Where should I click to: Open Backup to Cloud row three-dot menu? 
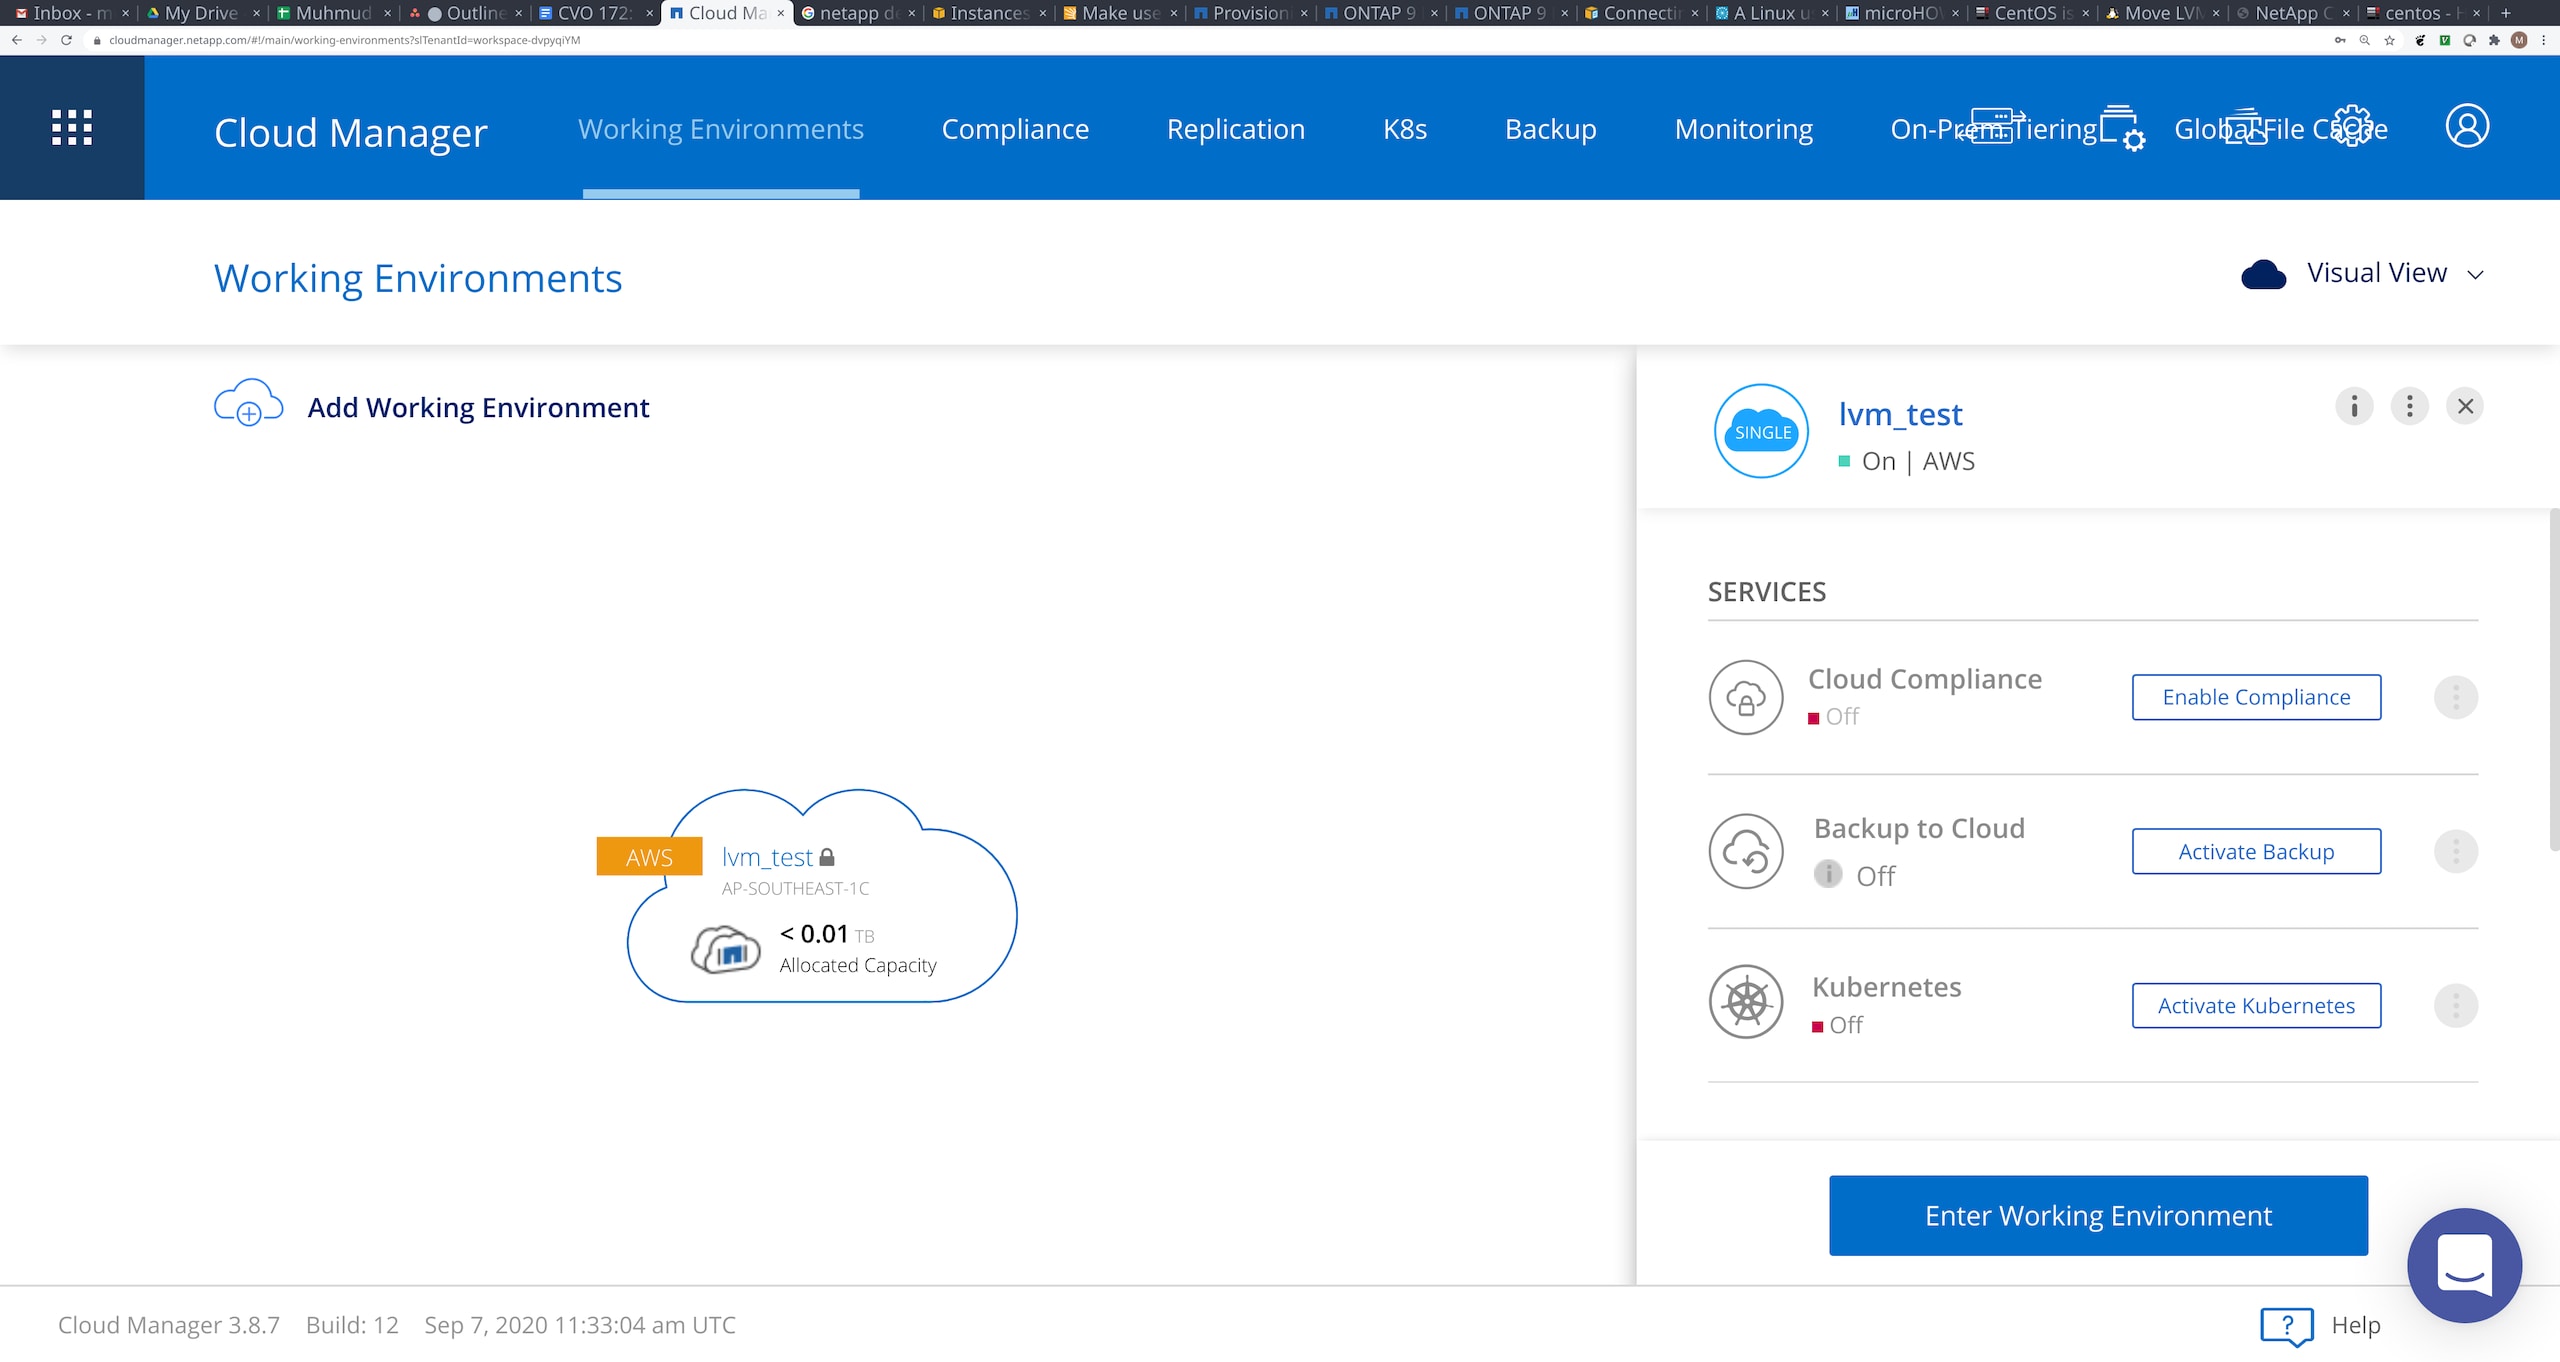[x=2455, y=851]
